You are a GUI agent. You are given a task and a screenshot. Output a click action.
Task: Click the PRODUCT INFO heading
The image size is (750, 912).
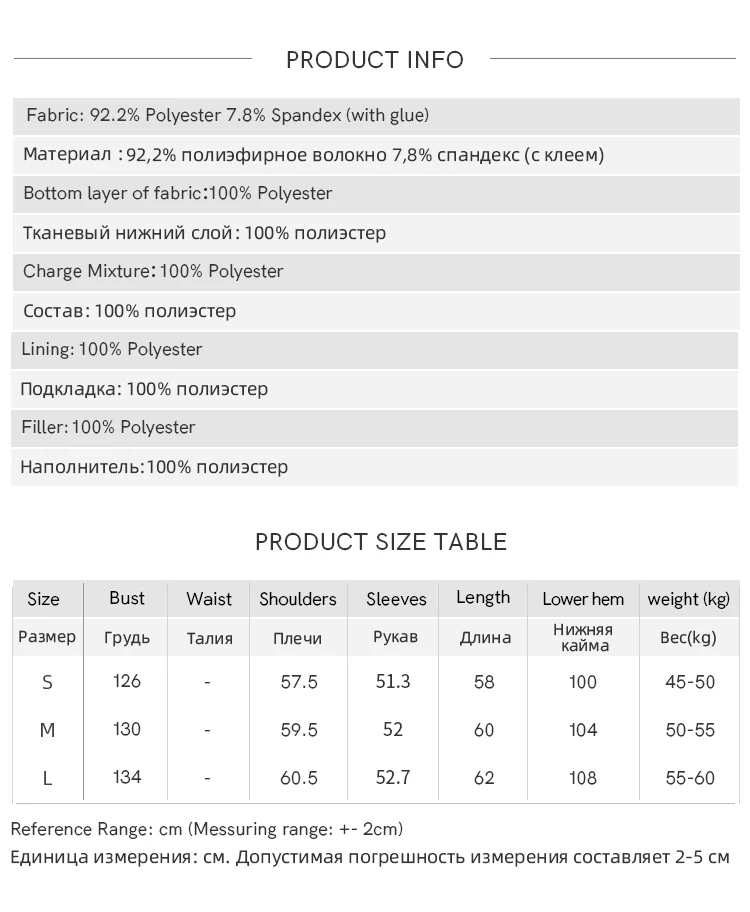(375, 60)
